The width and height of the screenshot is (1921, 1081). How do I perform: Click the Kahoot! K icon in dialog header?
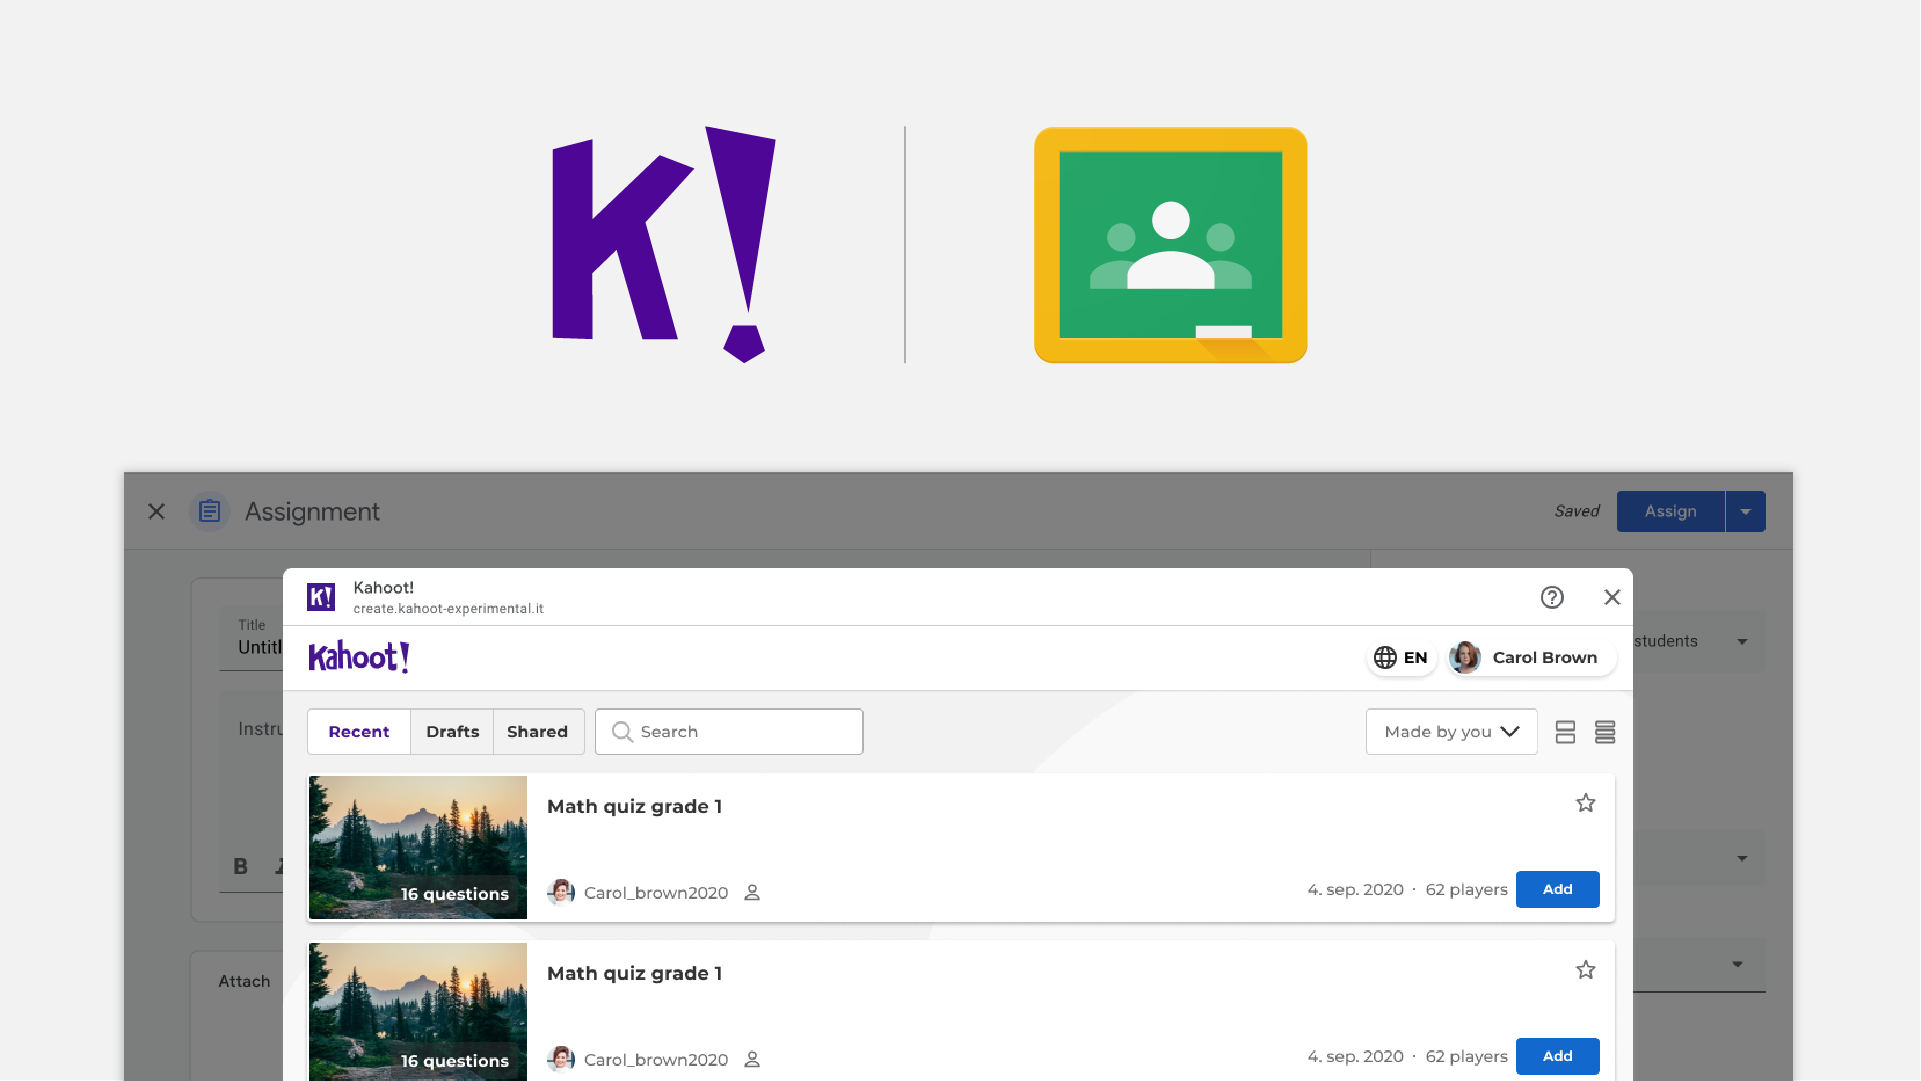[321, 597]
